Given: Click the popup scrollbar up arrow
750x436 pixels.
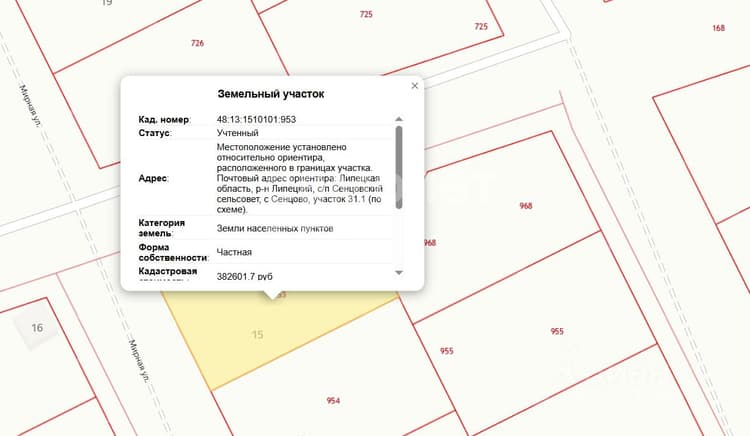Looking at the screenshot, I should tap(399, 119).
